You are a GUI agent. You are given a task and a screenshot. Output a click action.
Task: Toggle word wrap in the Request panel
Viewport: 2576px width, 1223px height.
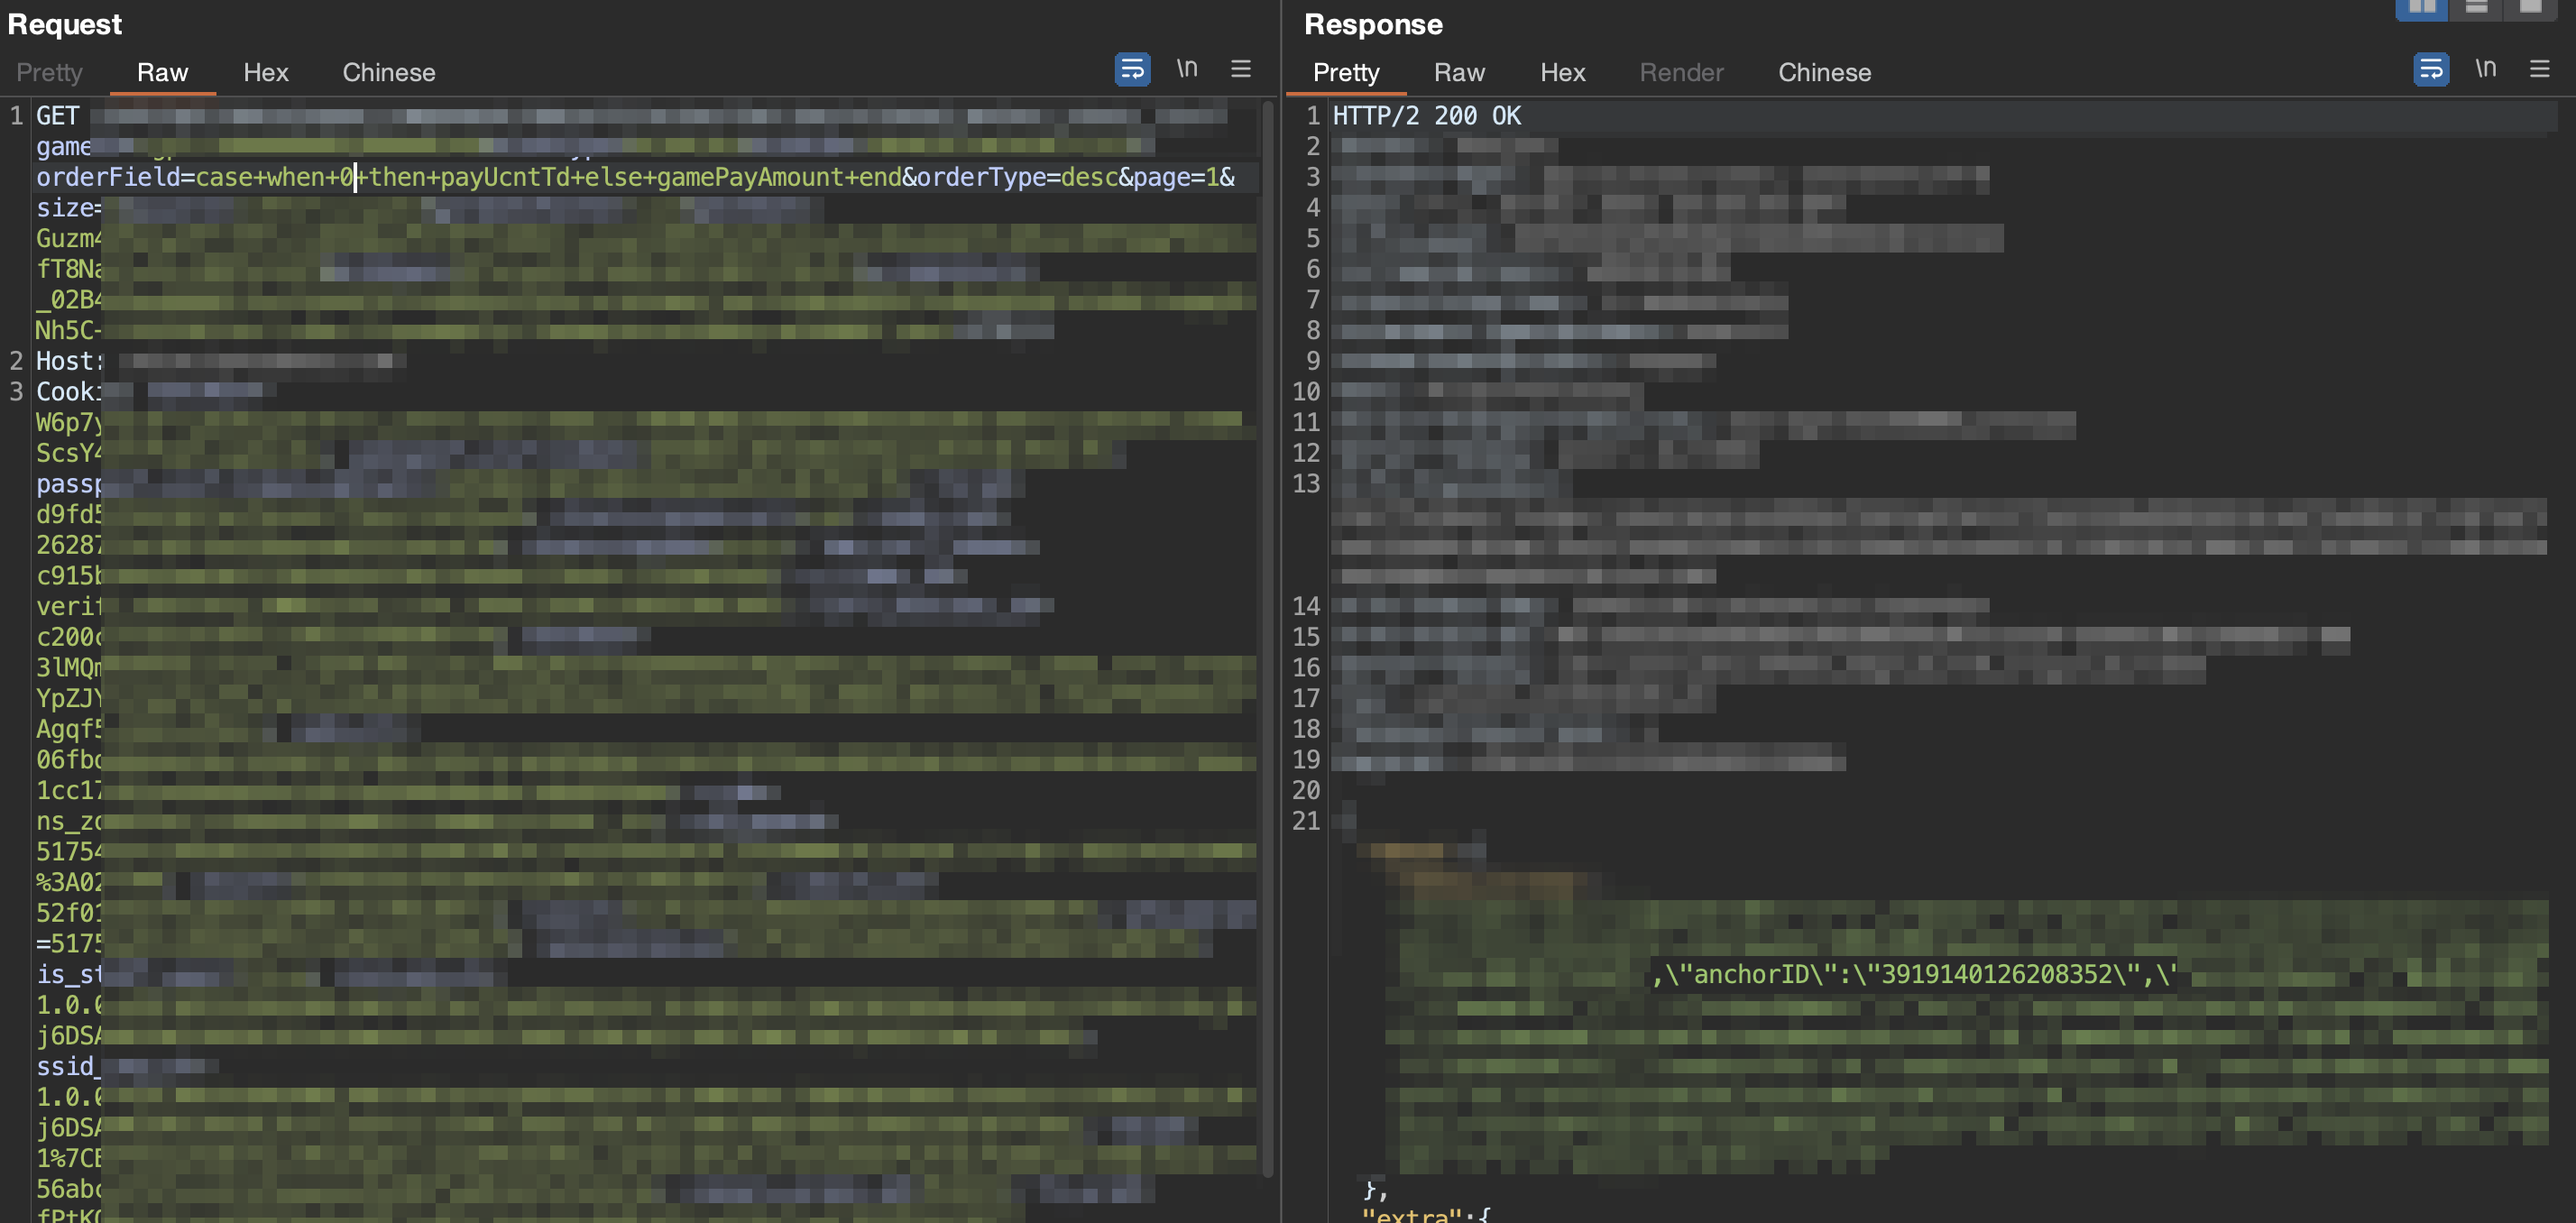(1132, 69)
